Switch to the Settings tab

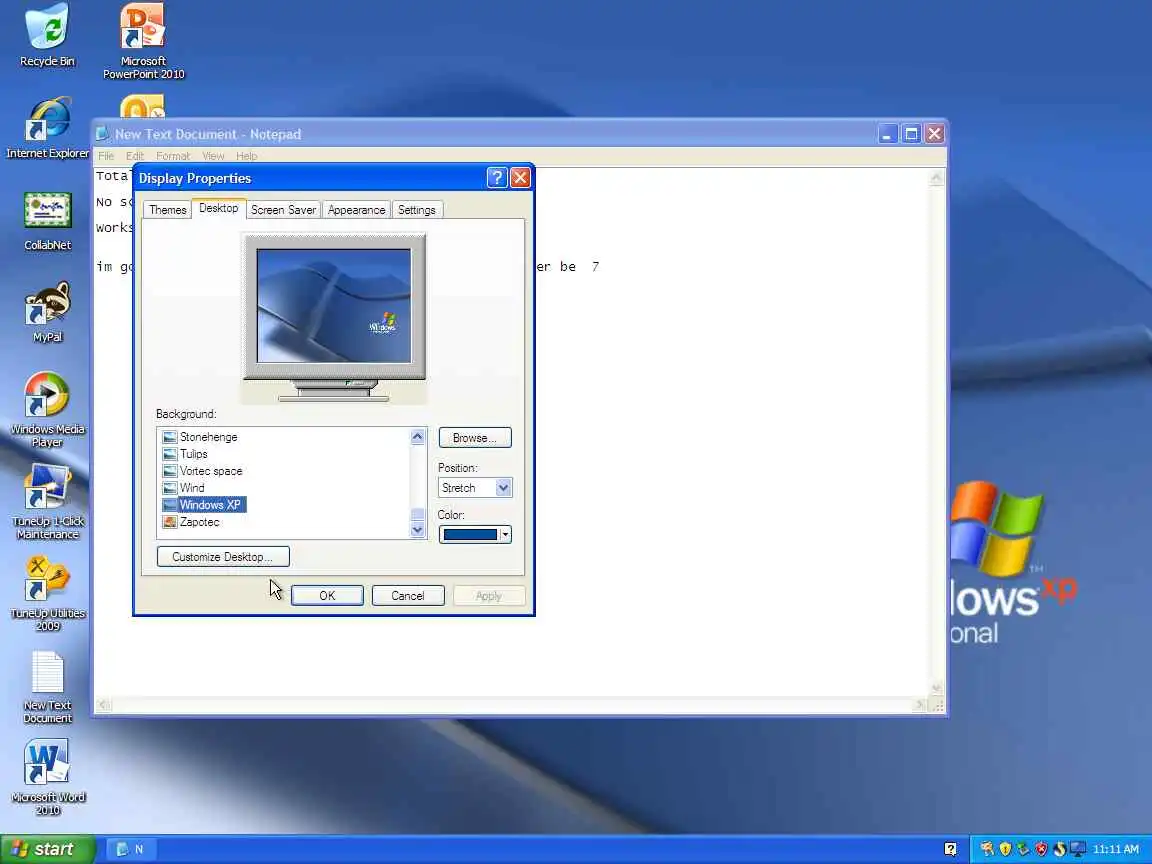tap(417, 209)
